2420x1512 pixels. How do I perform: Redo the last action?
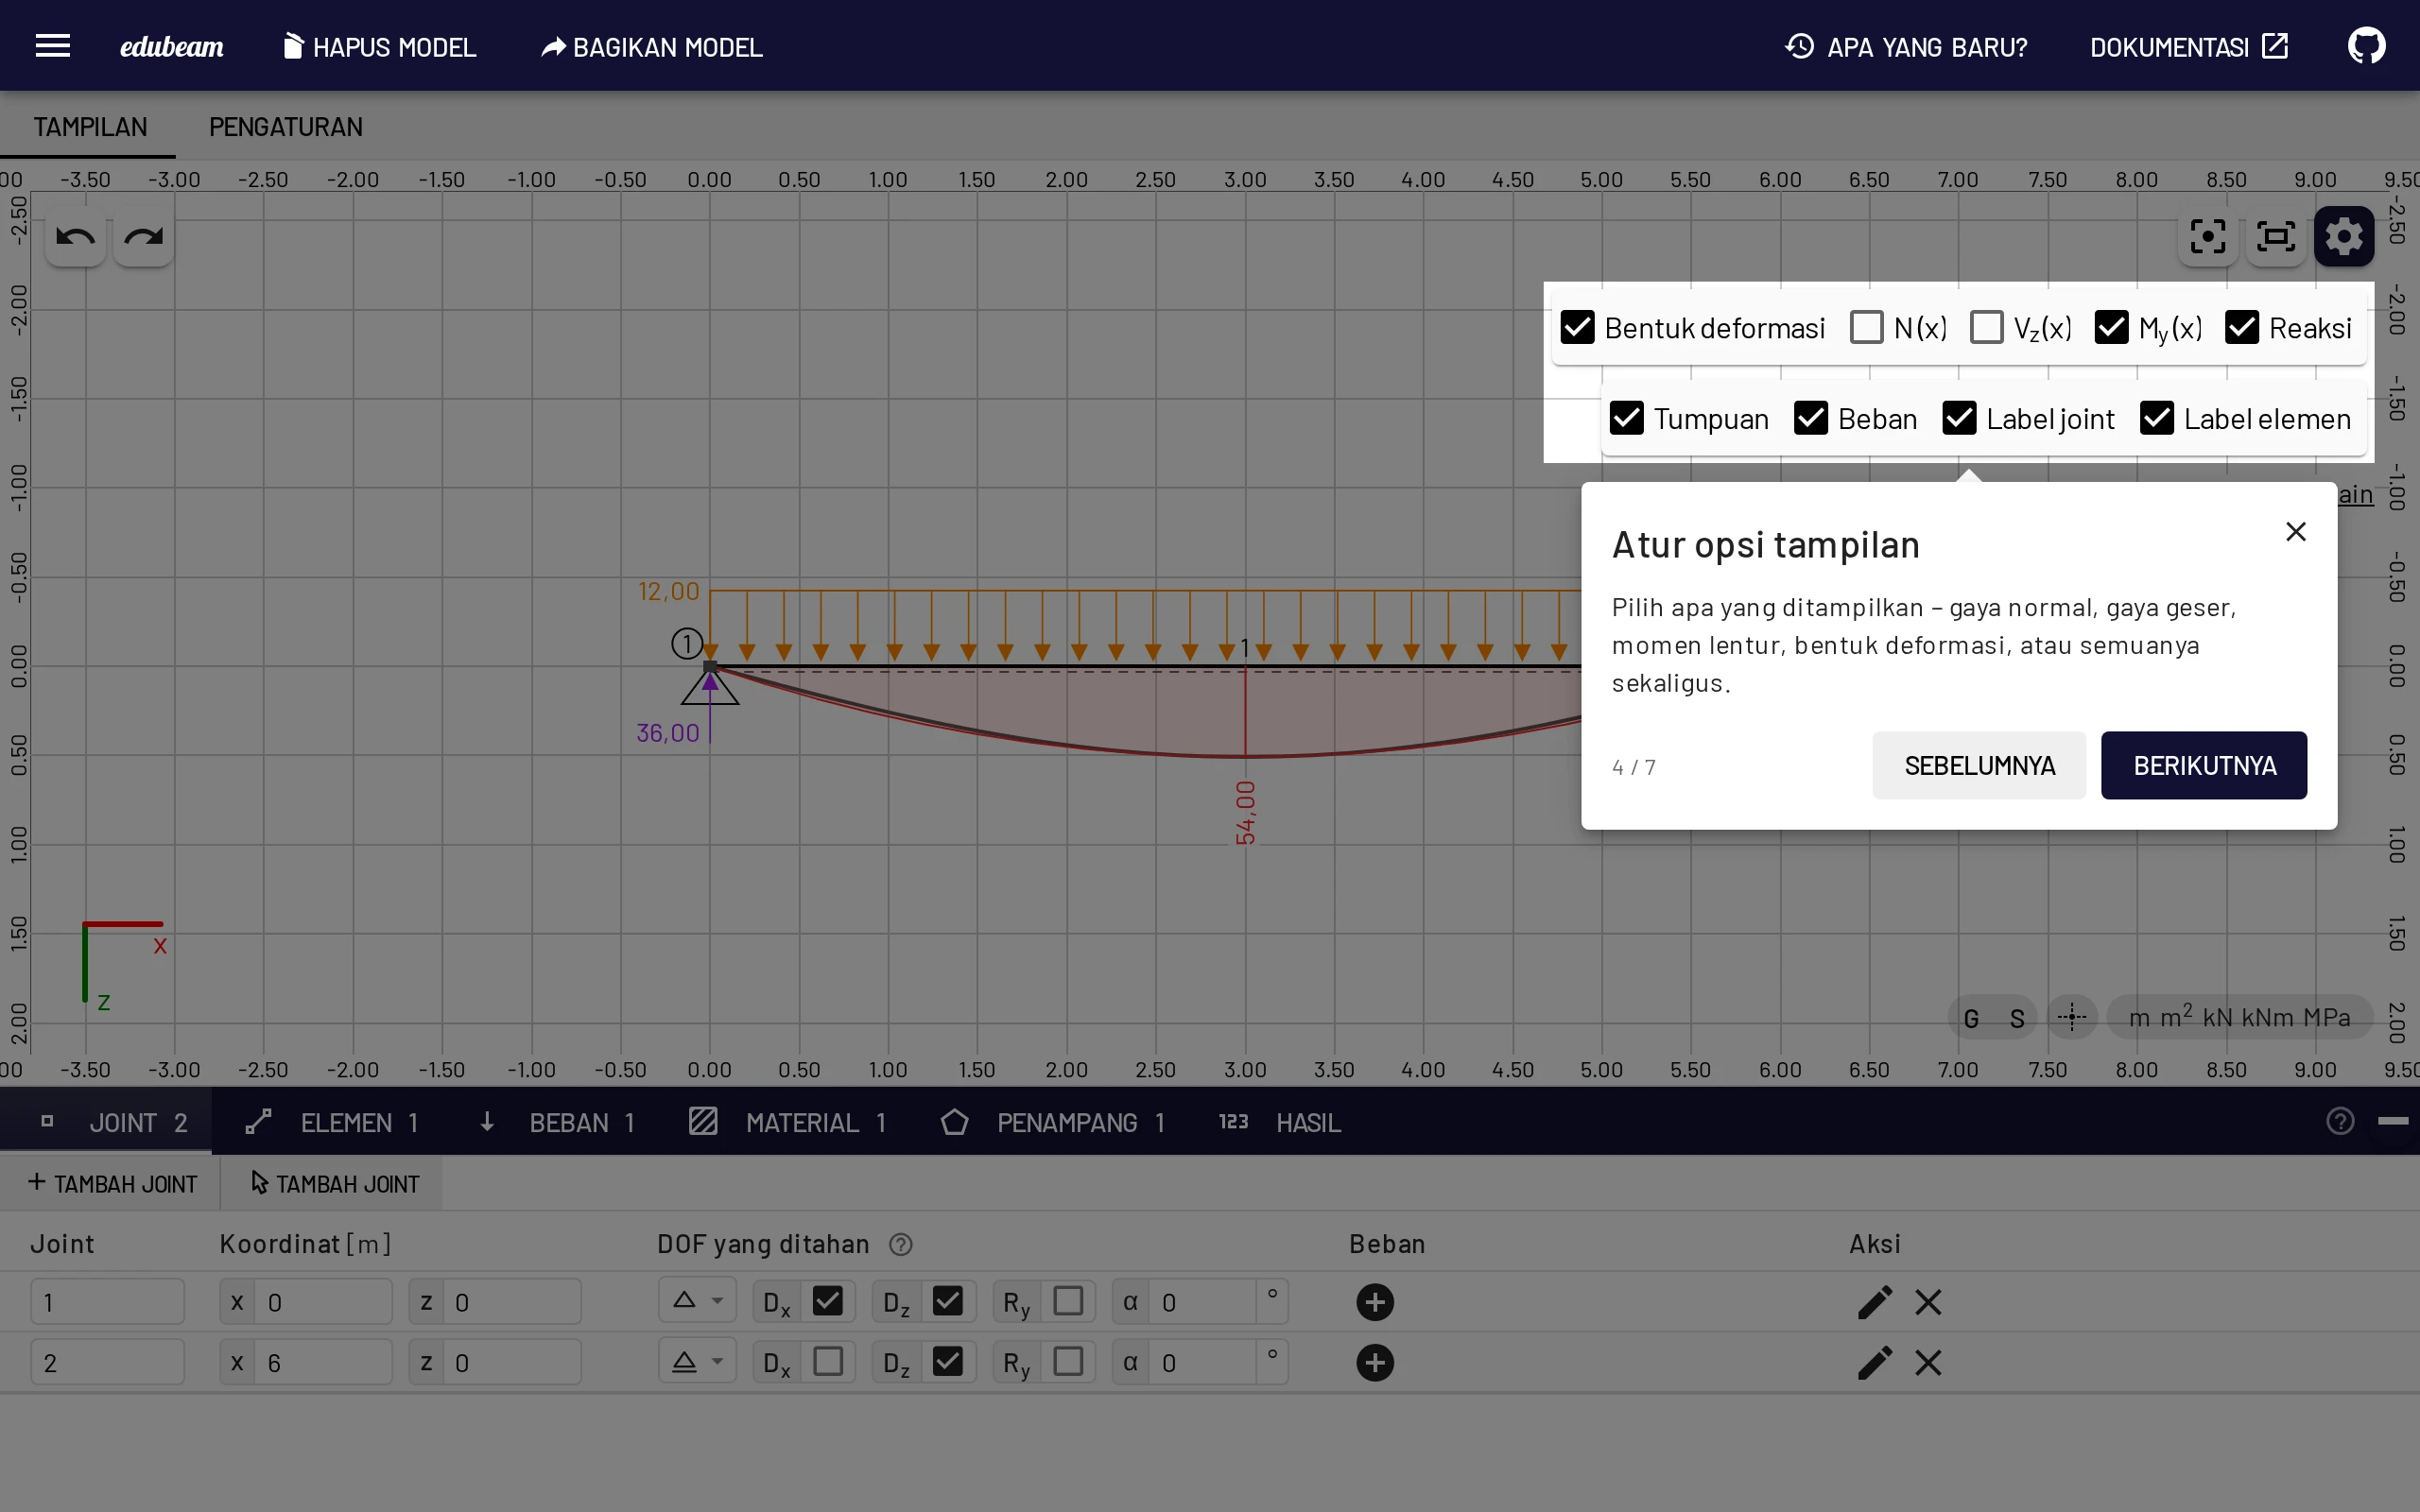point(143,237)
